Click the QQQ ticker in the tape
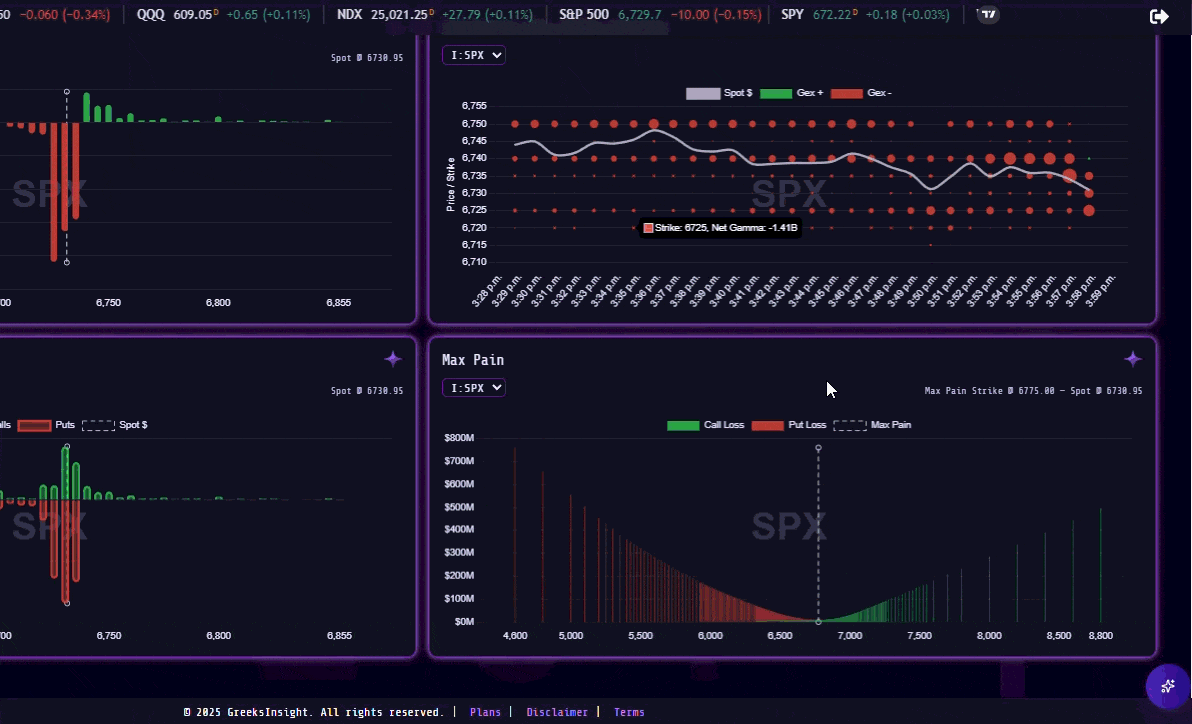 (x=151, y=15)
